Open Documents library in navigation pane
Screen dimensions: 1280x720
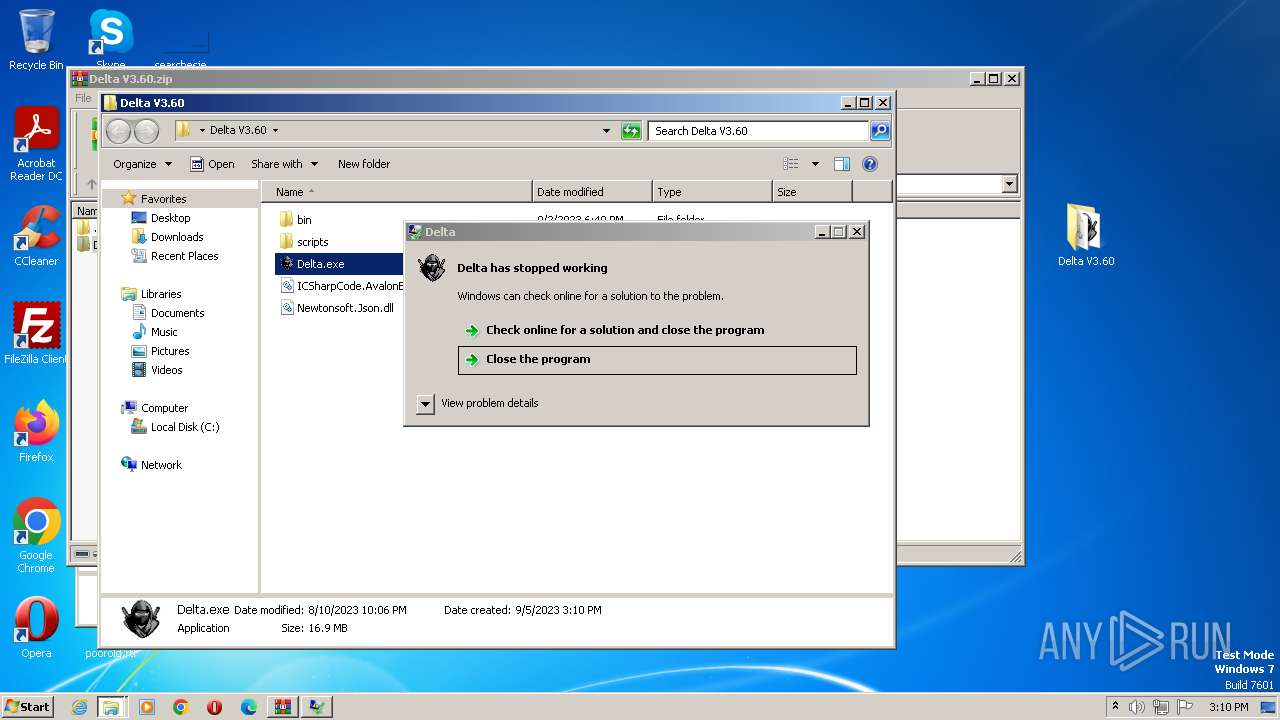tap(168, 313)
